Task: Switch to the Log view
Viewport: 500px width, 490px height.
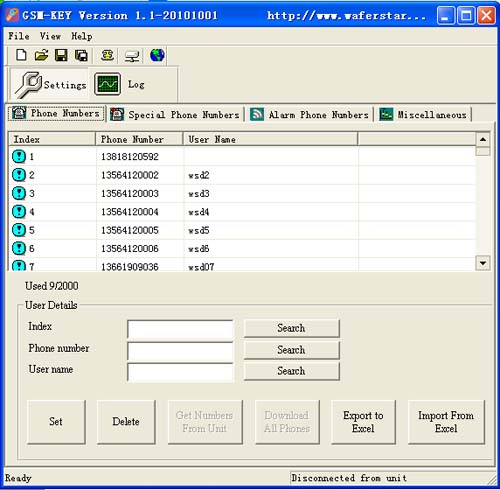Action: 120,84
